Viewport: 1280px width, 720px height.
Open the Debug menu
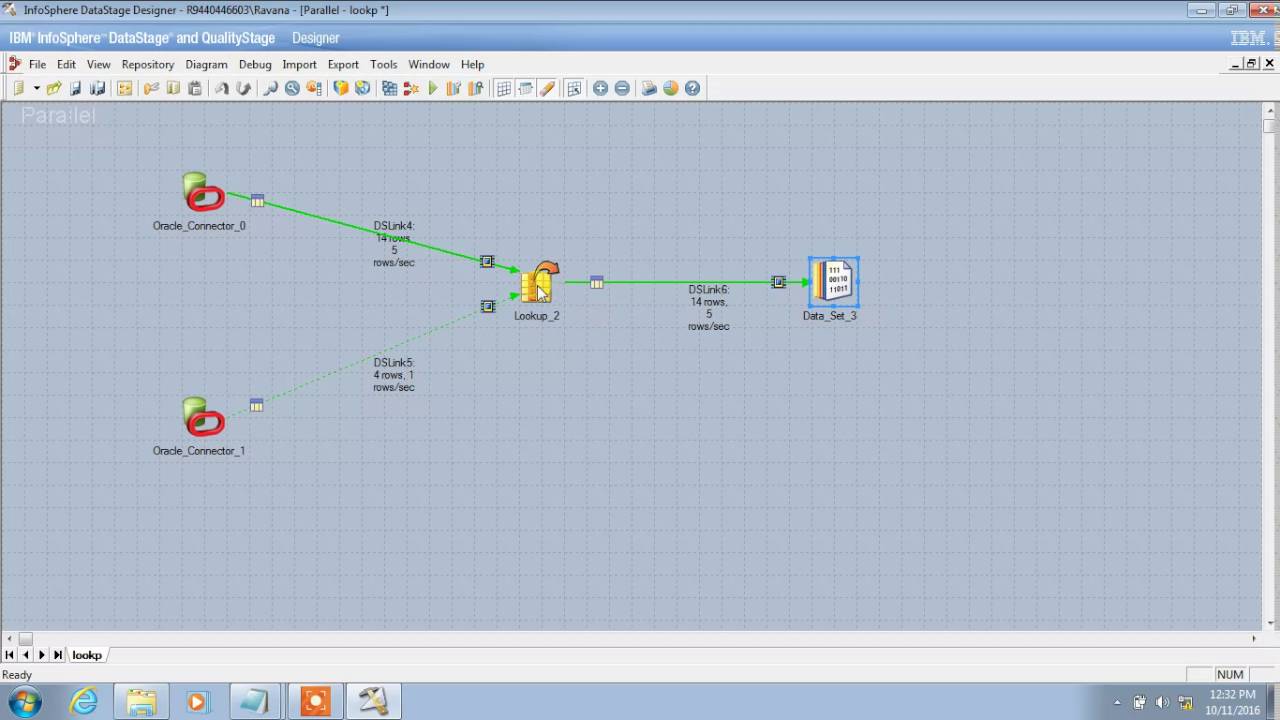tap(255, 64)
